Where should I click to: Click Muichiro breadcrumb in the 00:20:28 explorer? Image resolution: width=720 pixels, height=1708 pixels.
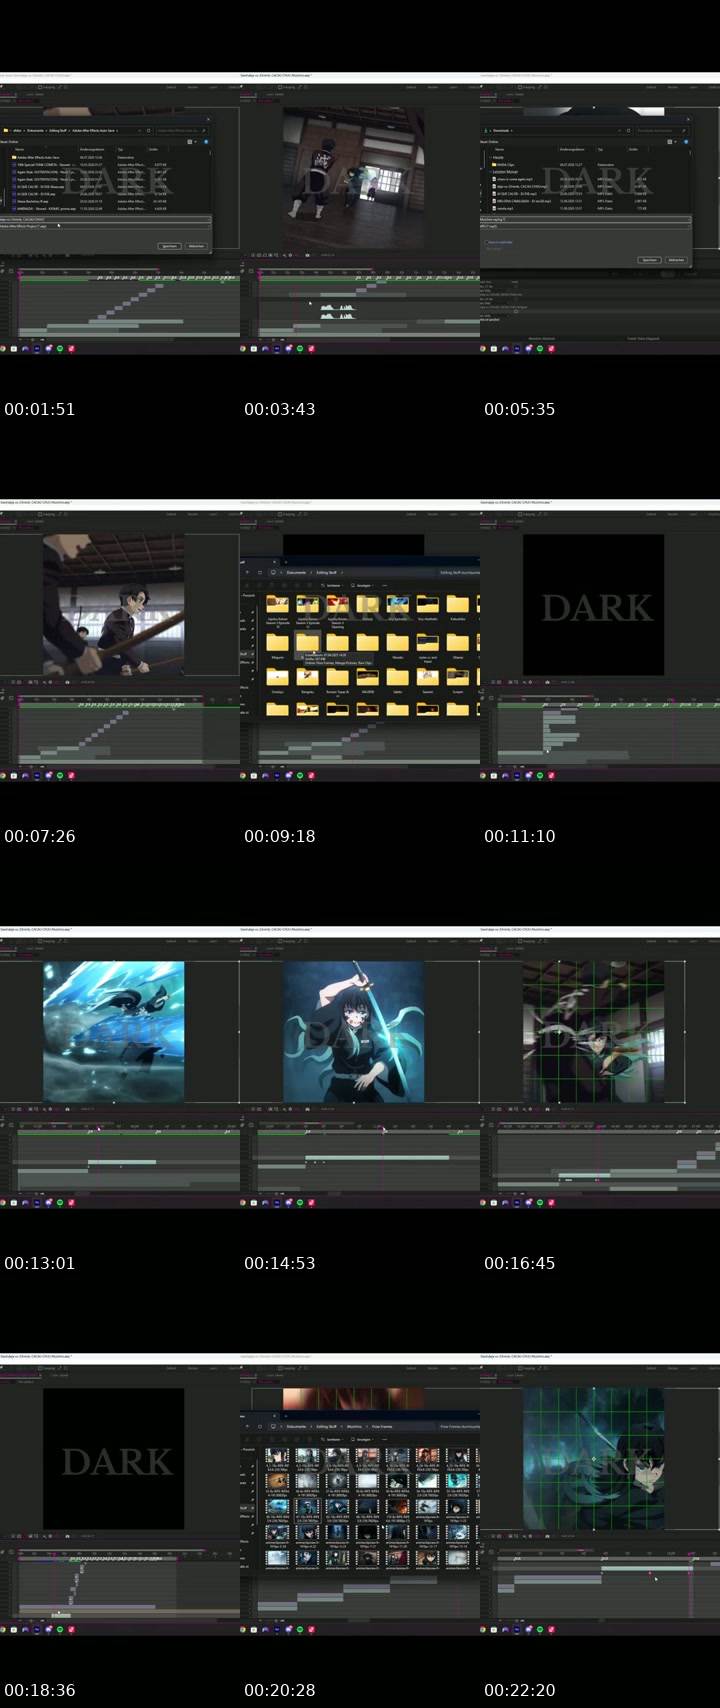pyautogui.click(x=354, y=1427)
